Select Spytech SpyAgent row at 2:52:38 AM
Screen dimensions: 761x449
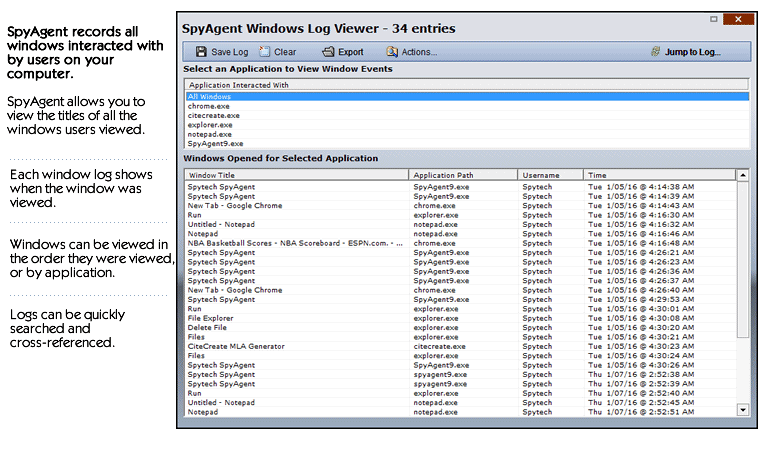460,374
